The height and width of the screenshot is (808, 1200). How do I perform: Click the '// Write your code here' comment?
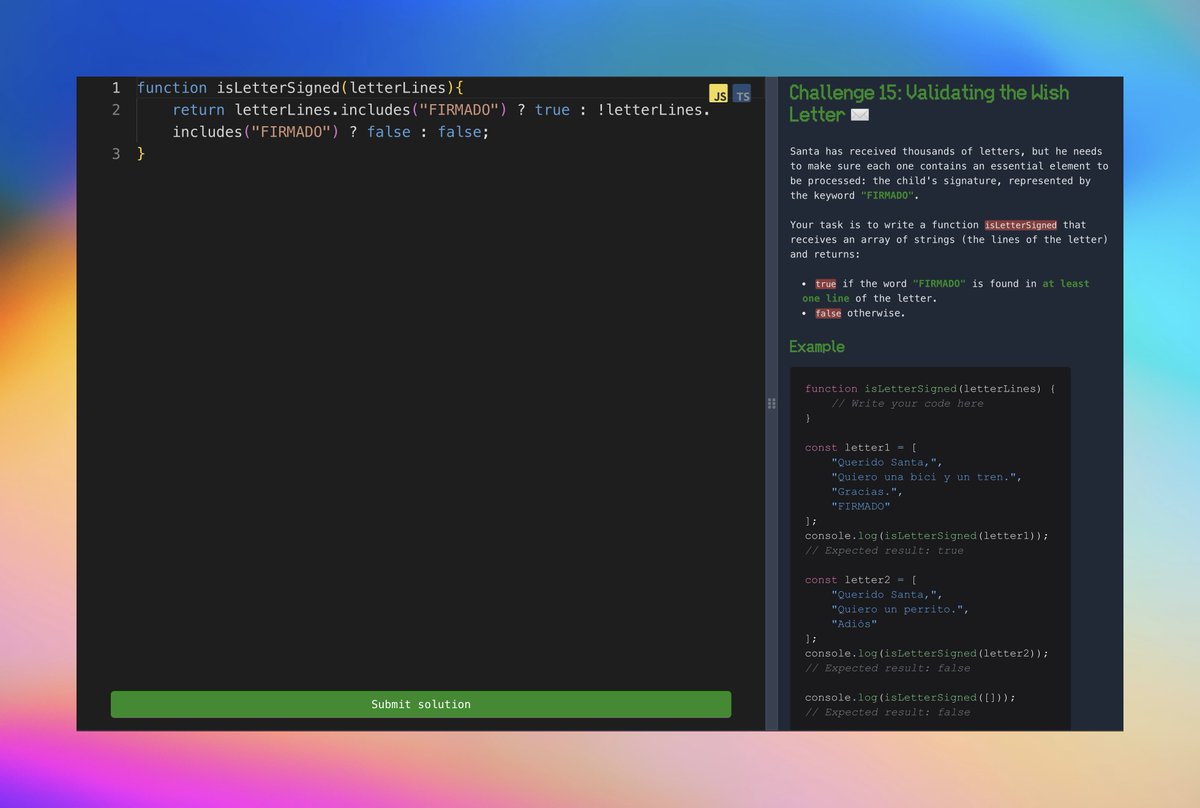[x=907, y=403]
